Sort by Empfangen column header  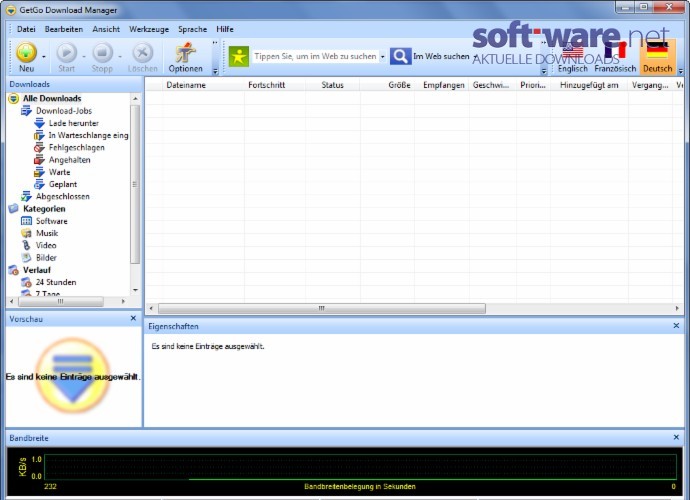pos(444,85)
